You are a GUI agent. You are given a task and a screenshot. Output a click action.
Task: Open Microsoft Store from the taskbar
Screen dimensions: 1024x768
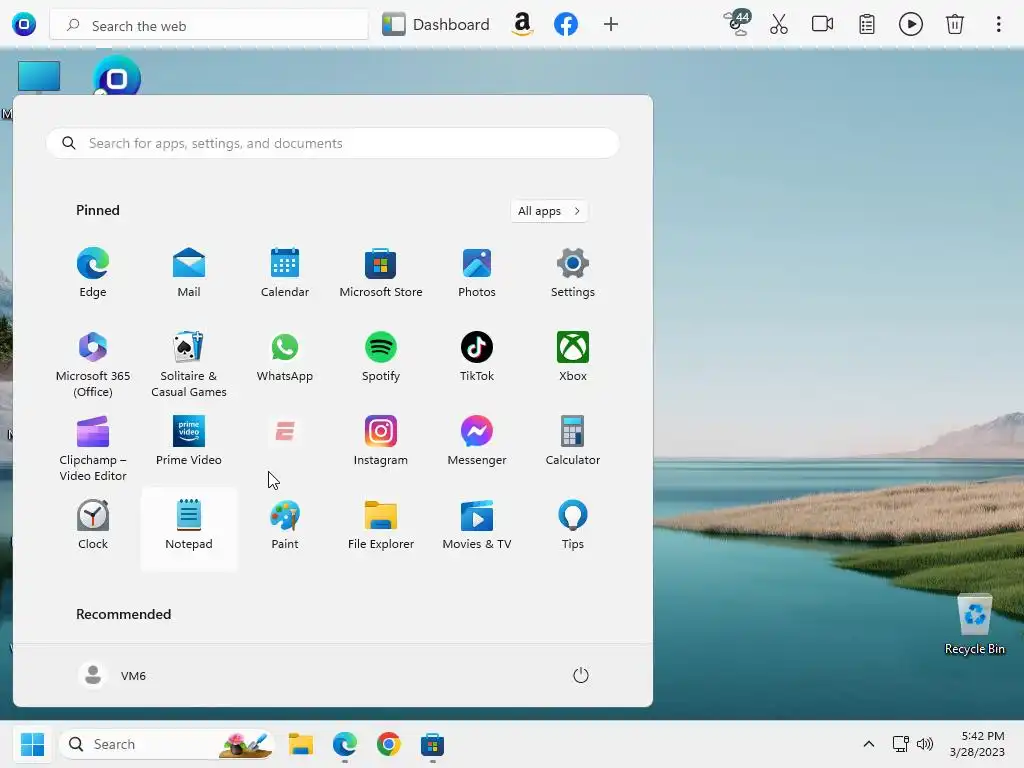(x=432, y=744)
